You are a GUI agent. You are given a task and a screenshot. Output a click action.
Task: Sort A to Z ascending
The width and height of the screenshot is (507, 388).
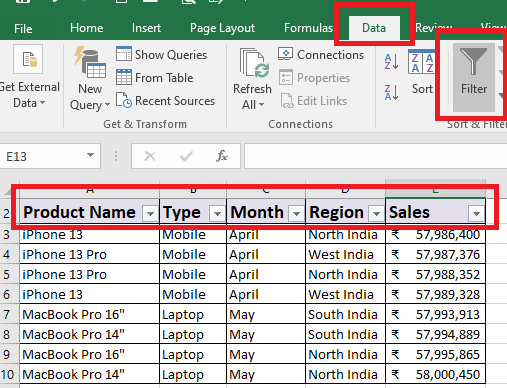391,62
